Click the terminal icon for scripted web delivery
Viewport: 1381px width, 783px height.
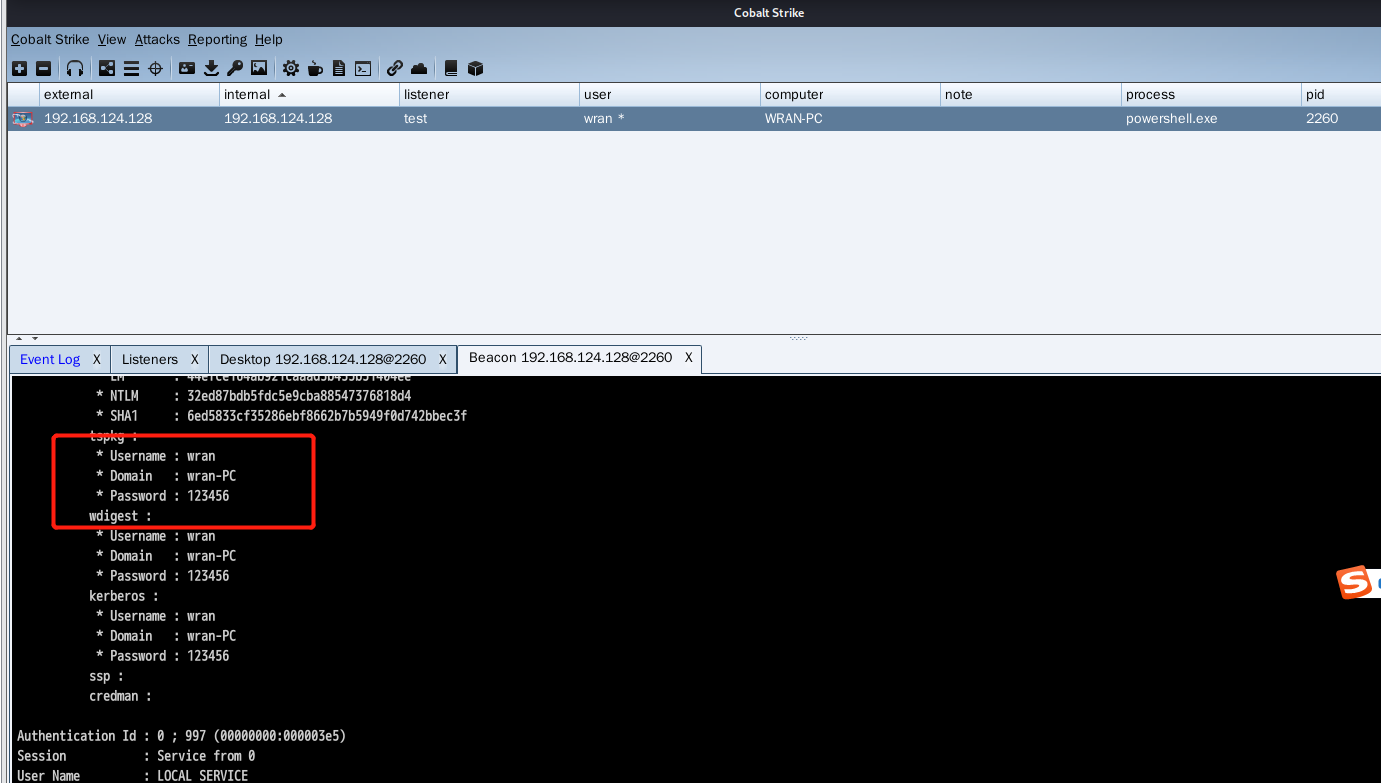(363, 69)
